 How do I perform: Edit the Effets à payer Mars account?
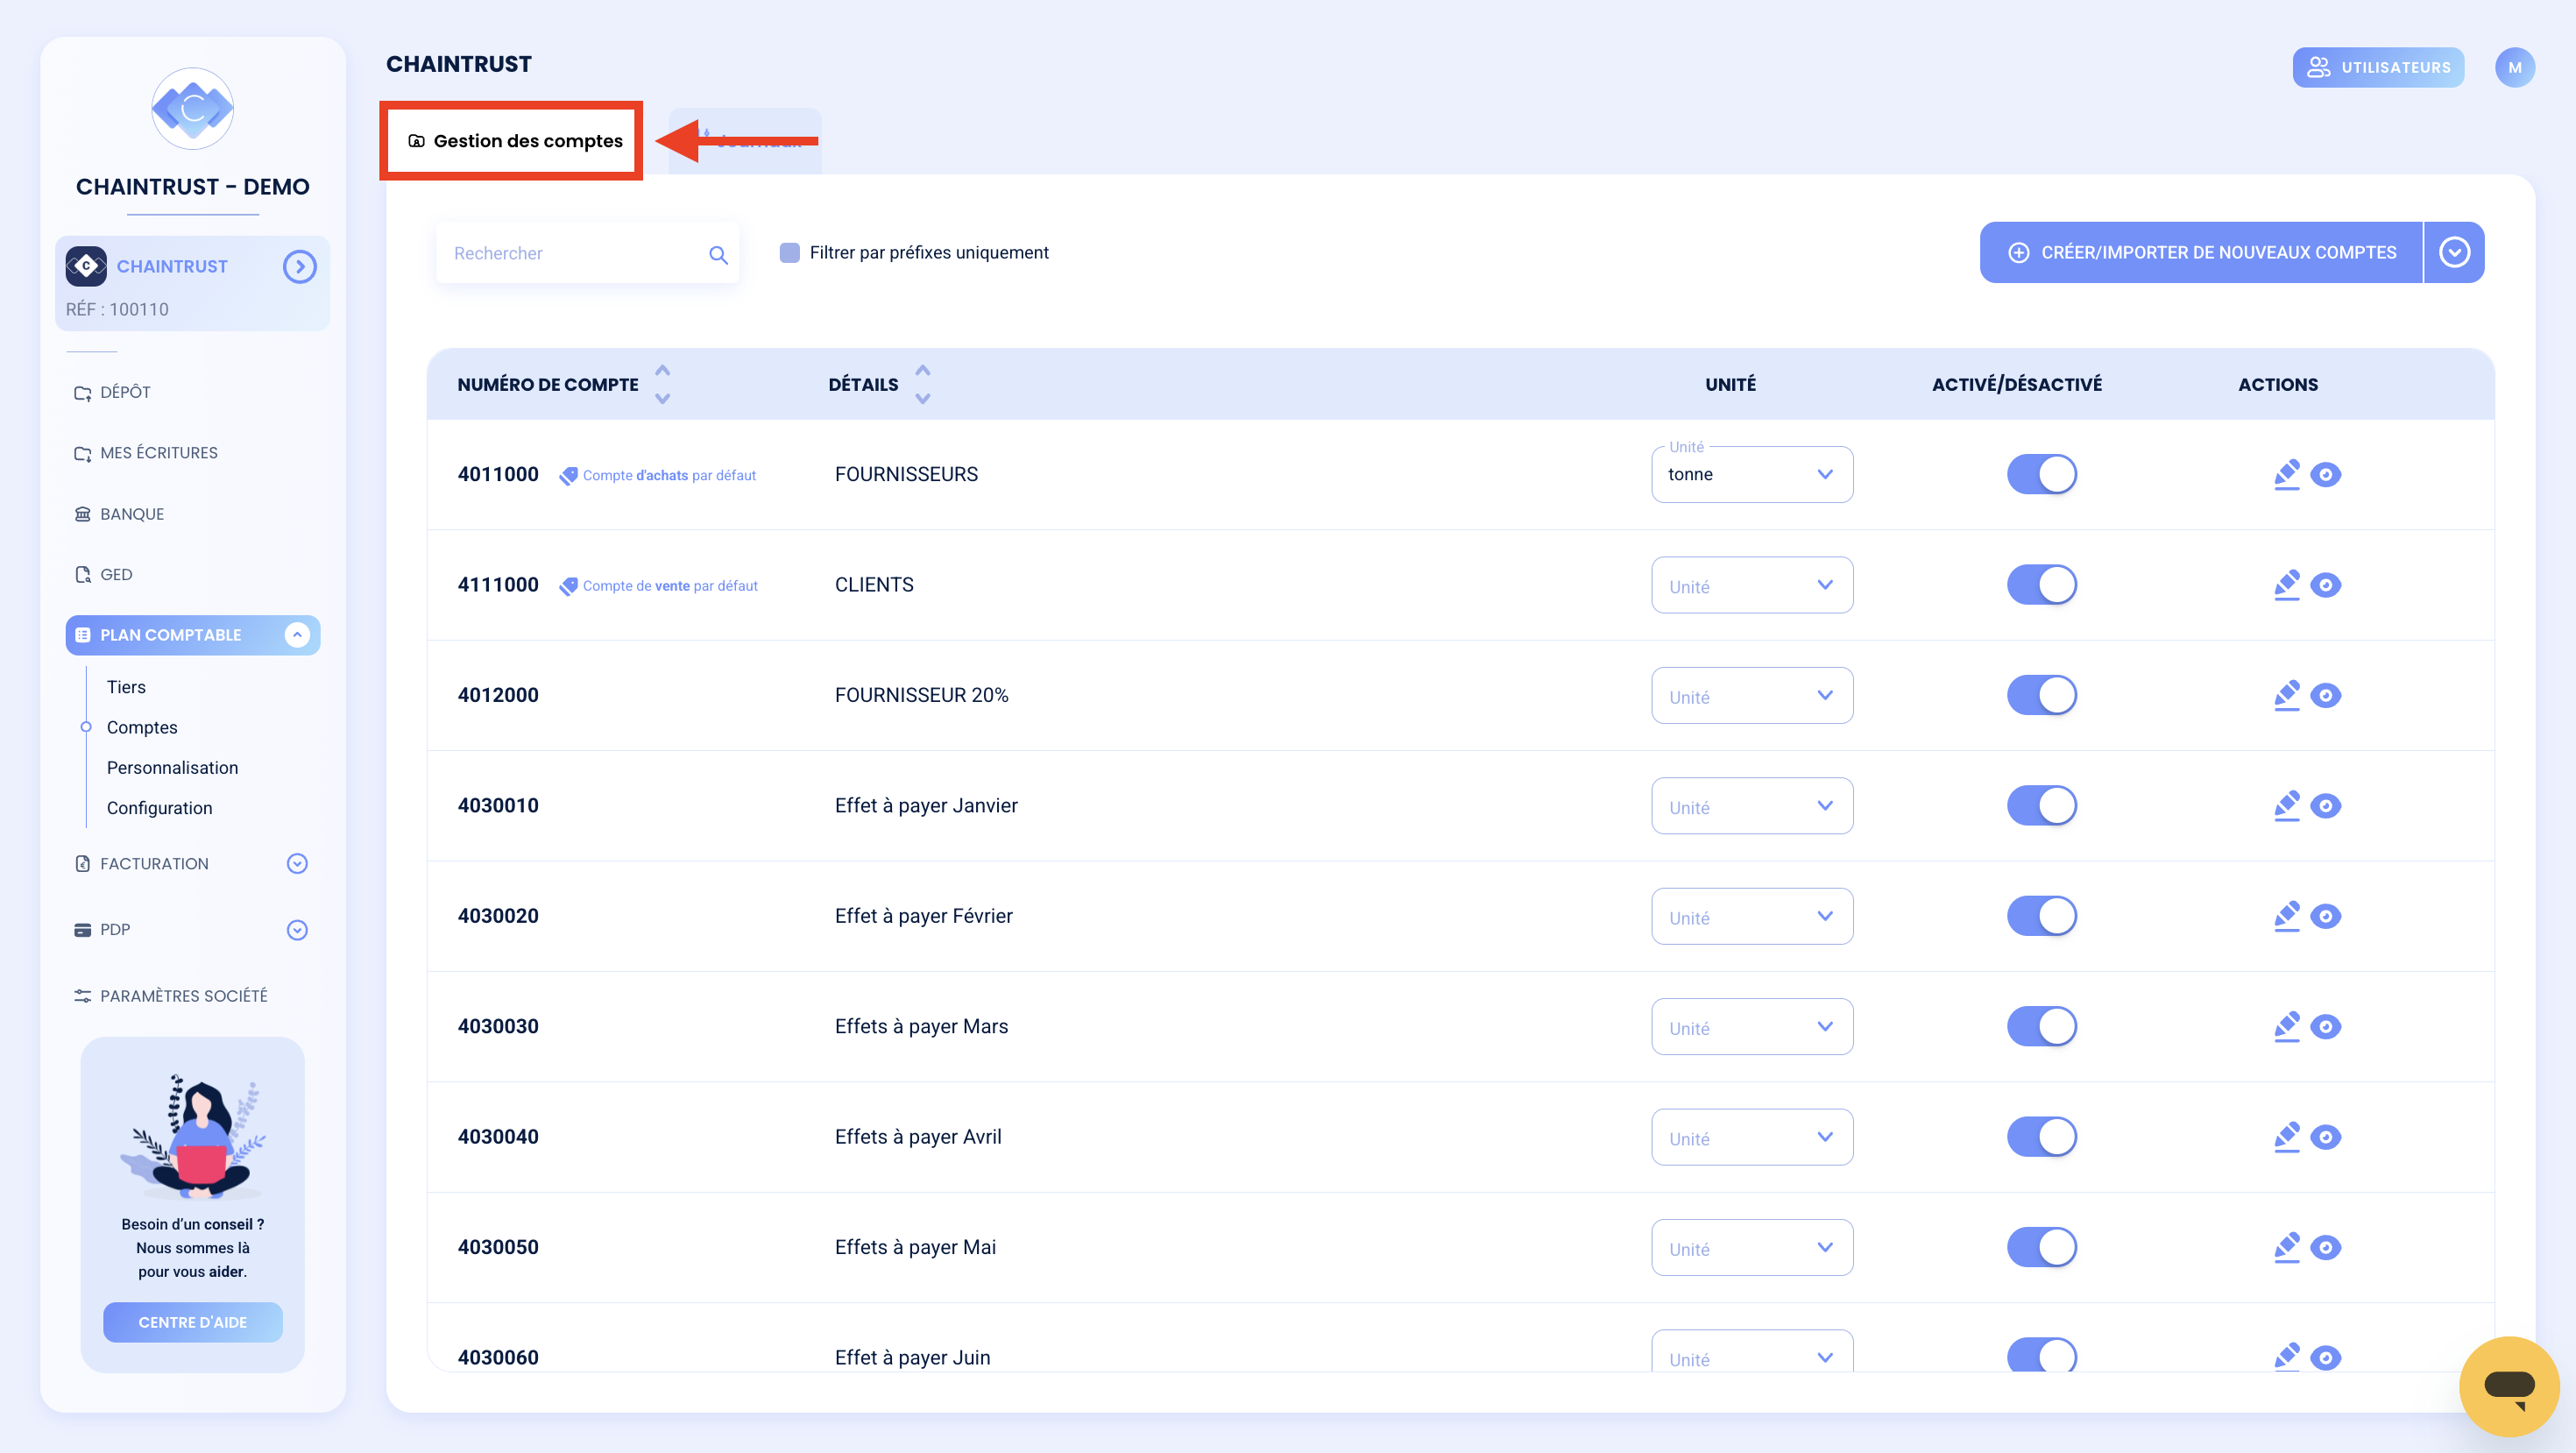pos(2286,1026)
